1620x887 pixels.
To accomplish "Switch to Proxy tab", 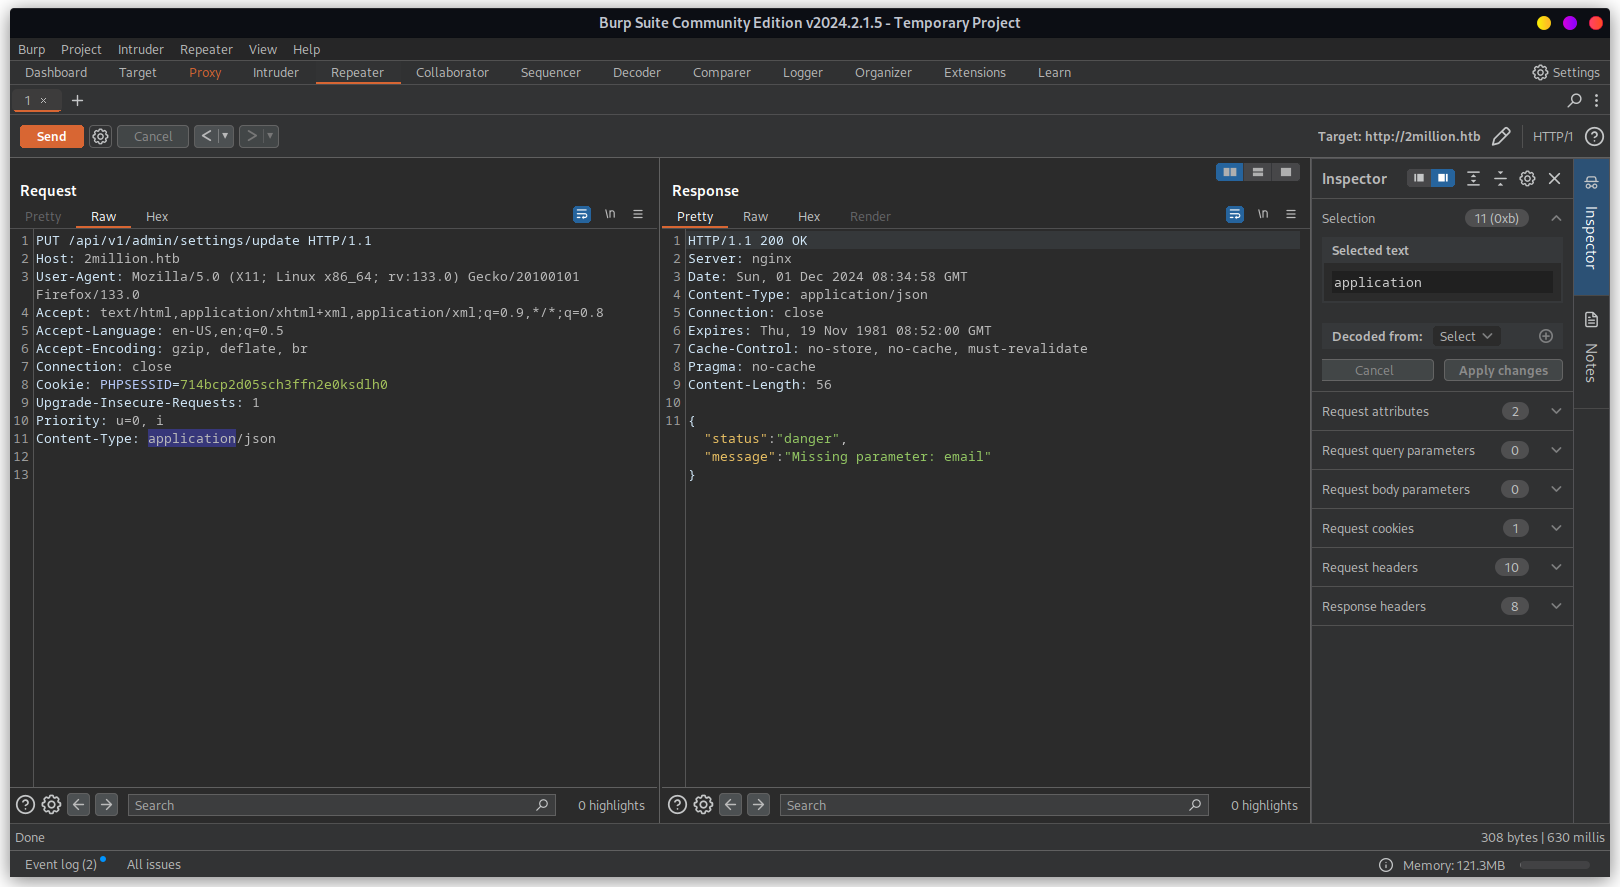I will [205, 73].
